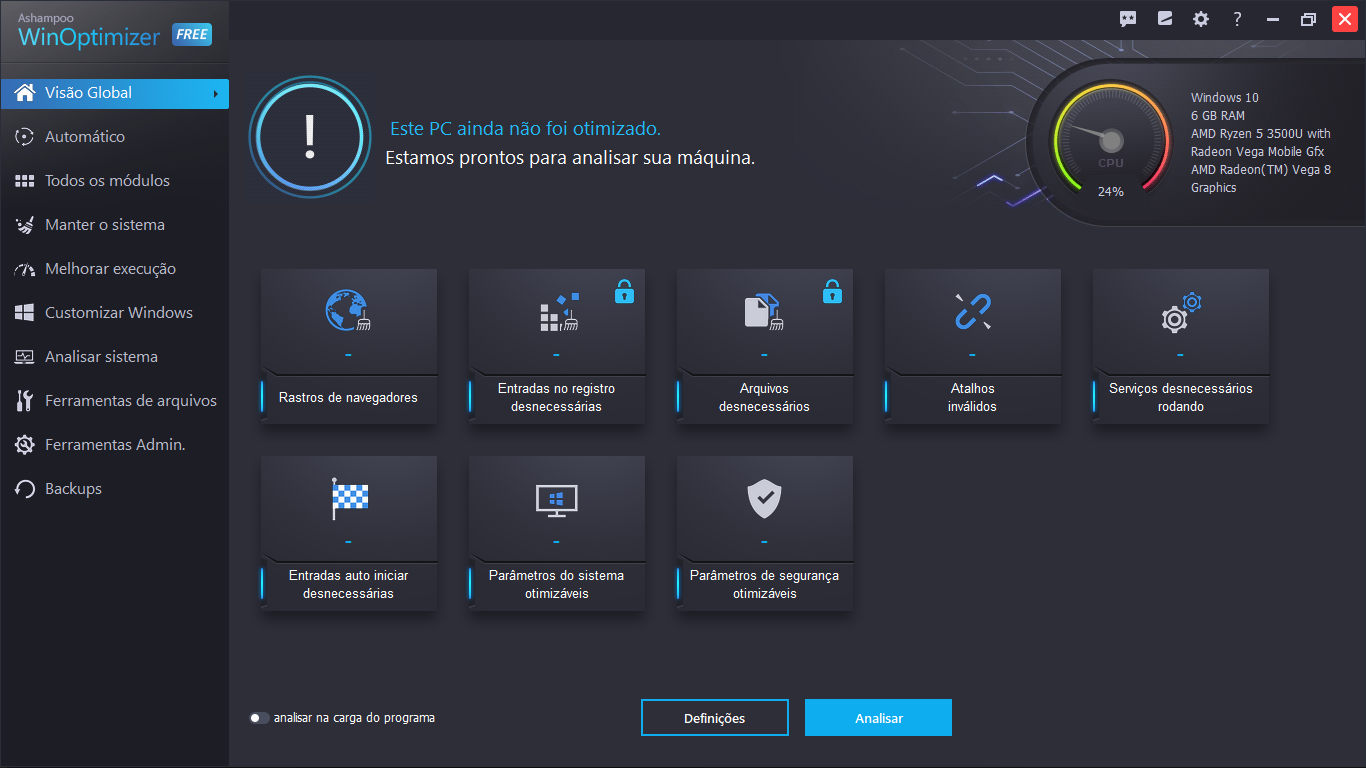Expand the arrow next to Visão Global
The width and height of the screenshot is (1366, 768).
click(x=215, y=94)
